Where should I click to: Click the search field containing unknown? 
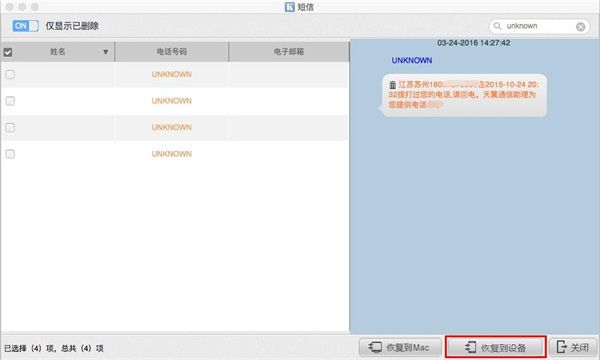tap(539, 26)
